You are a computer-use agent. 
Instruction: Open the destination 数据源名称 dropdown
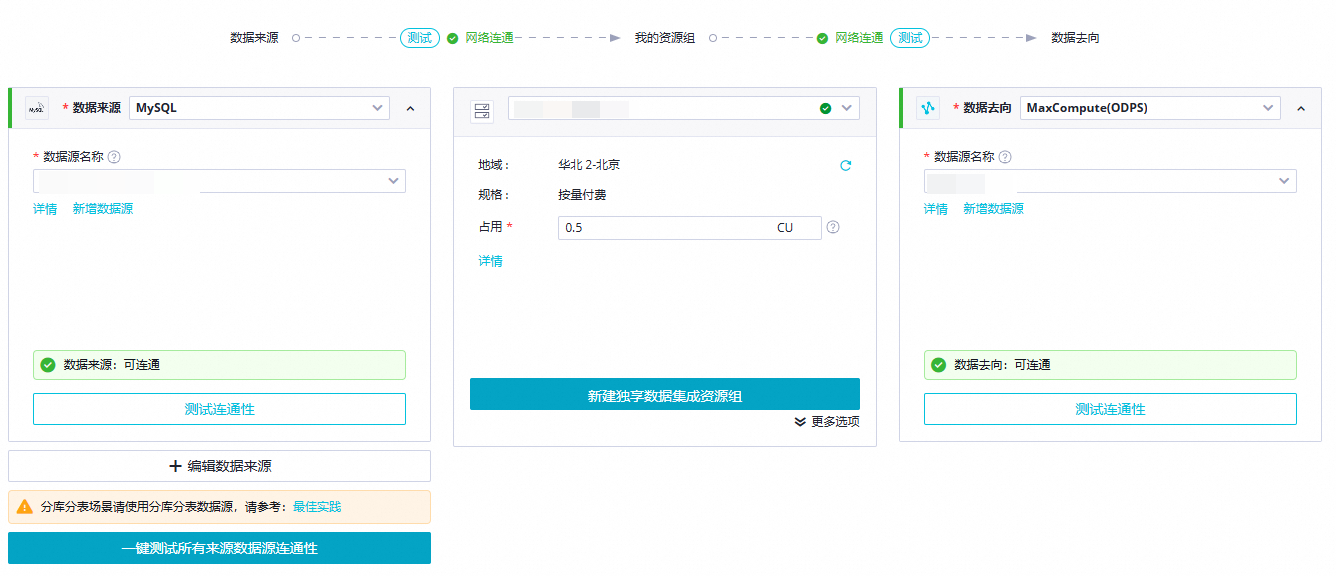[x=1110, y=181]
